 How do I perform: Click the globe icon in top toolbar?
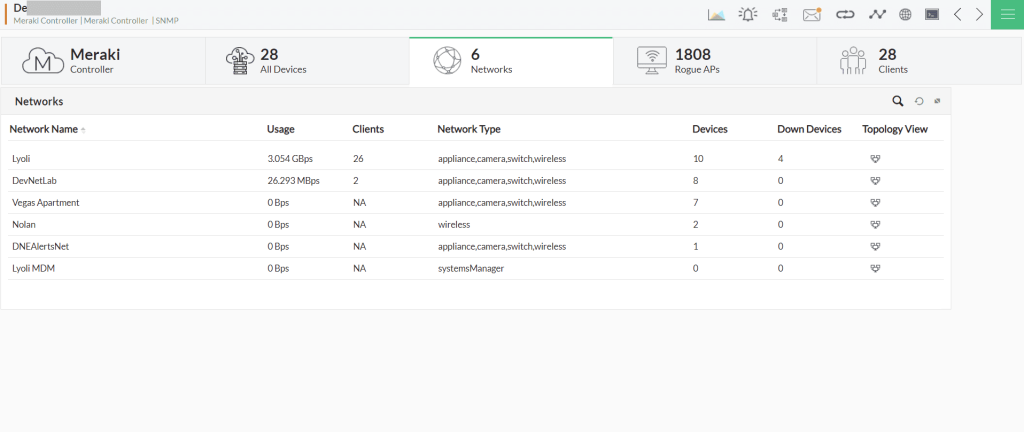click(x=905, y=14)
